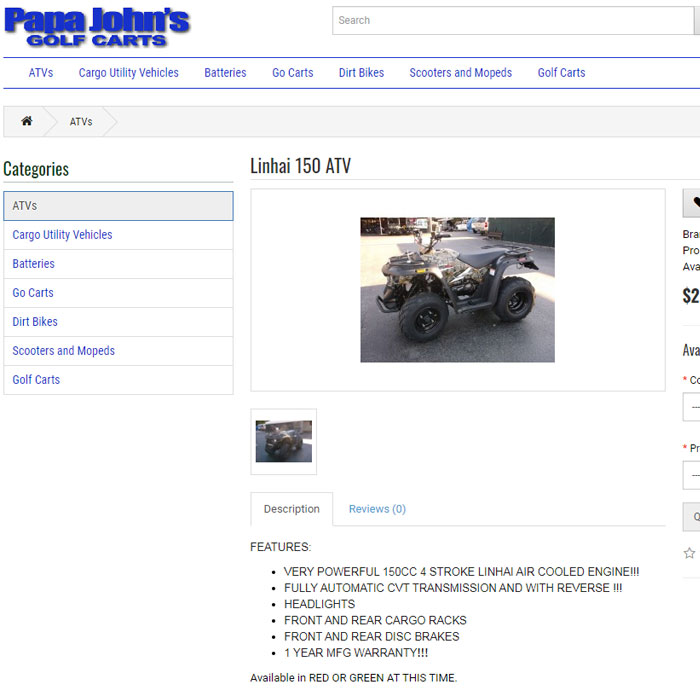Viewport: 700px width, 700px height.
Task: Click the heart wishlist button
Action: (x=693, y=203)
